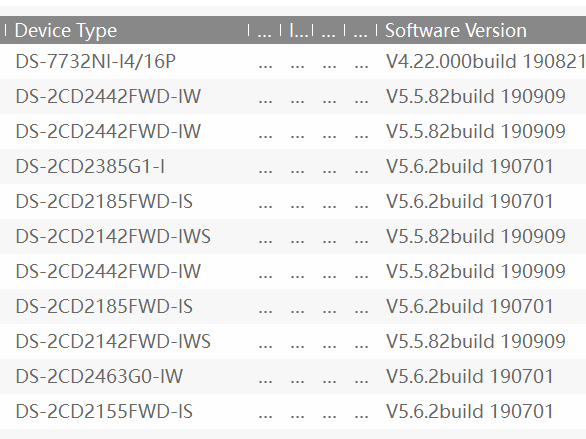Screen dimensions: 586x439
Task: Click column divider after Device Type header
Action: tap(248, 30)
